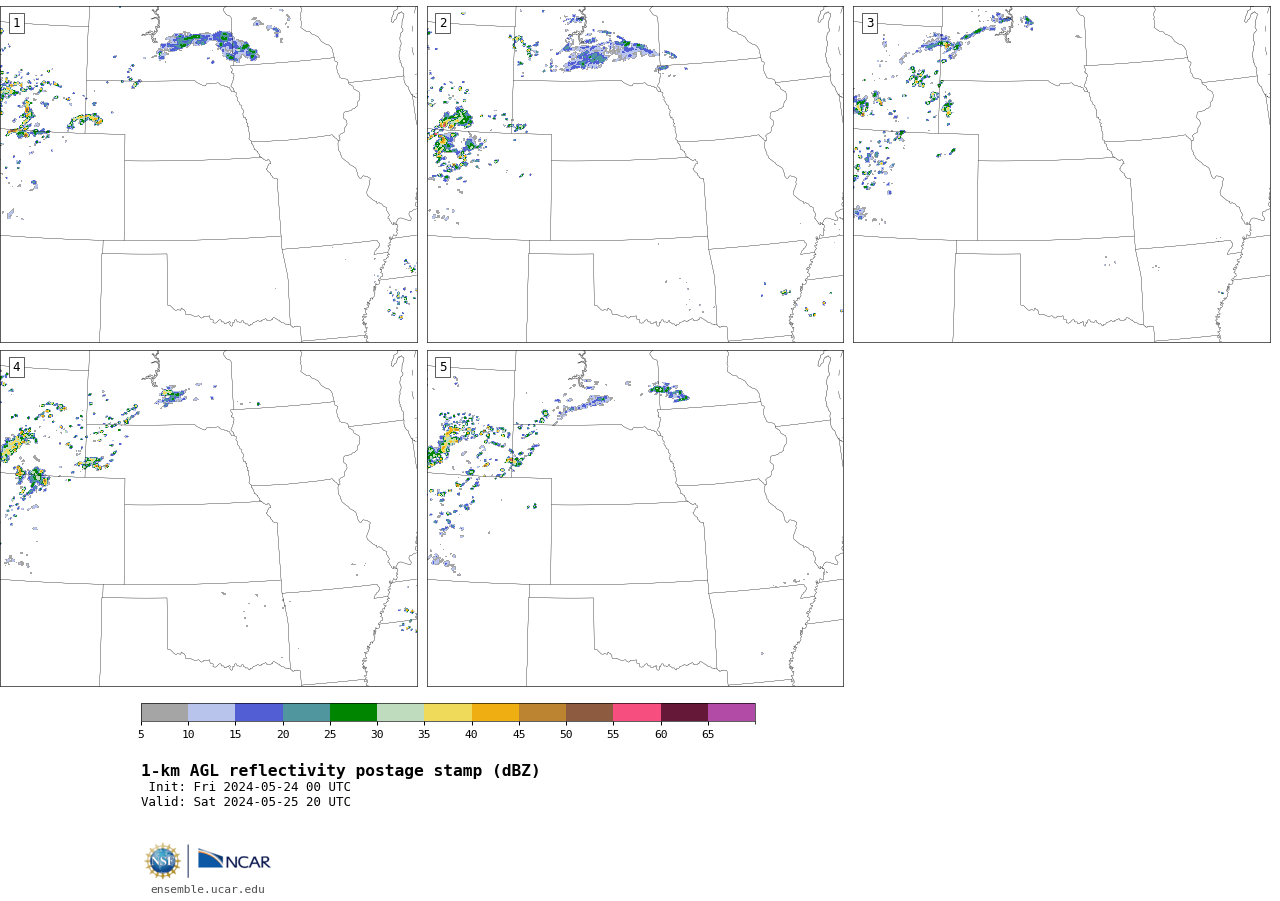Click the orange 40-45 dBZ swatch

pyautogui.click(x=495, y=713)
